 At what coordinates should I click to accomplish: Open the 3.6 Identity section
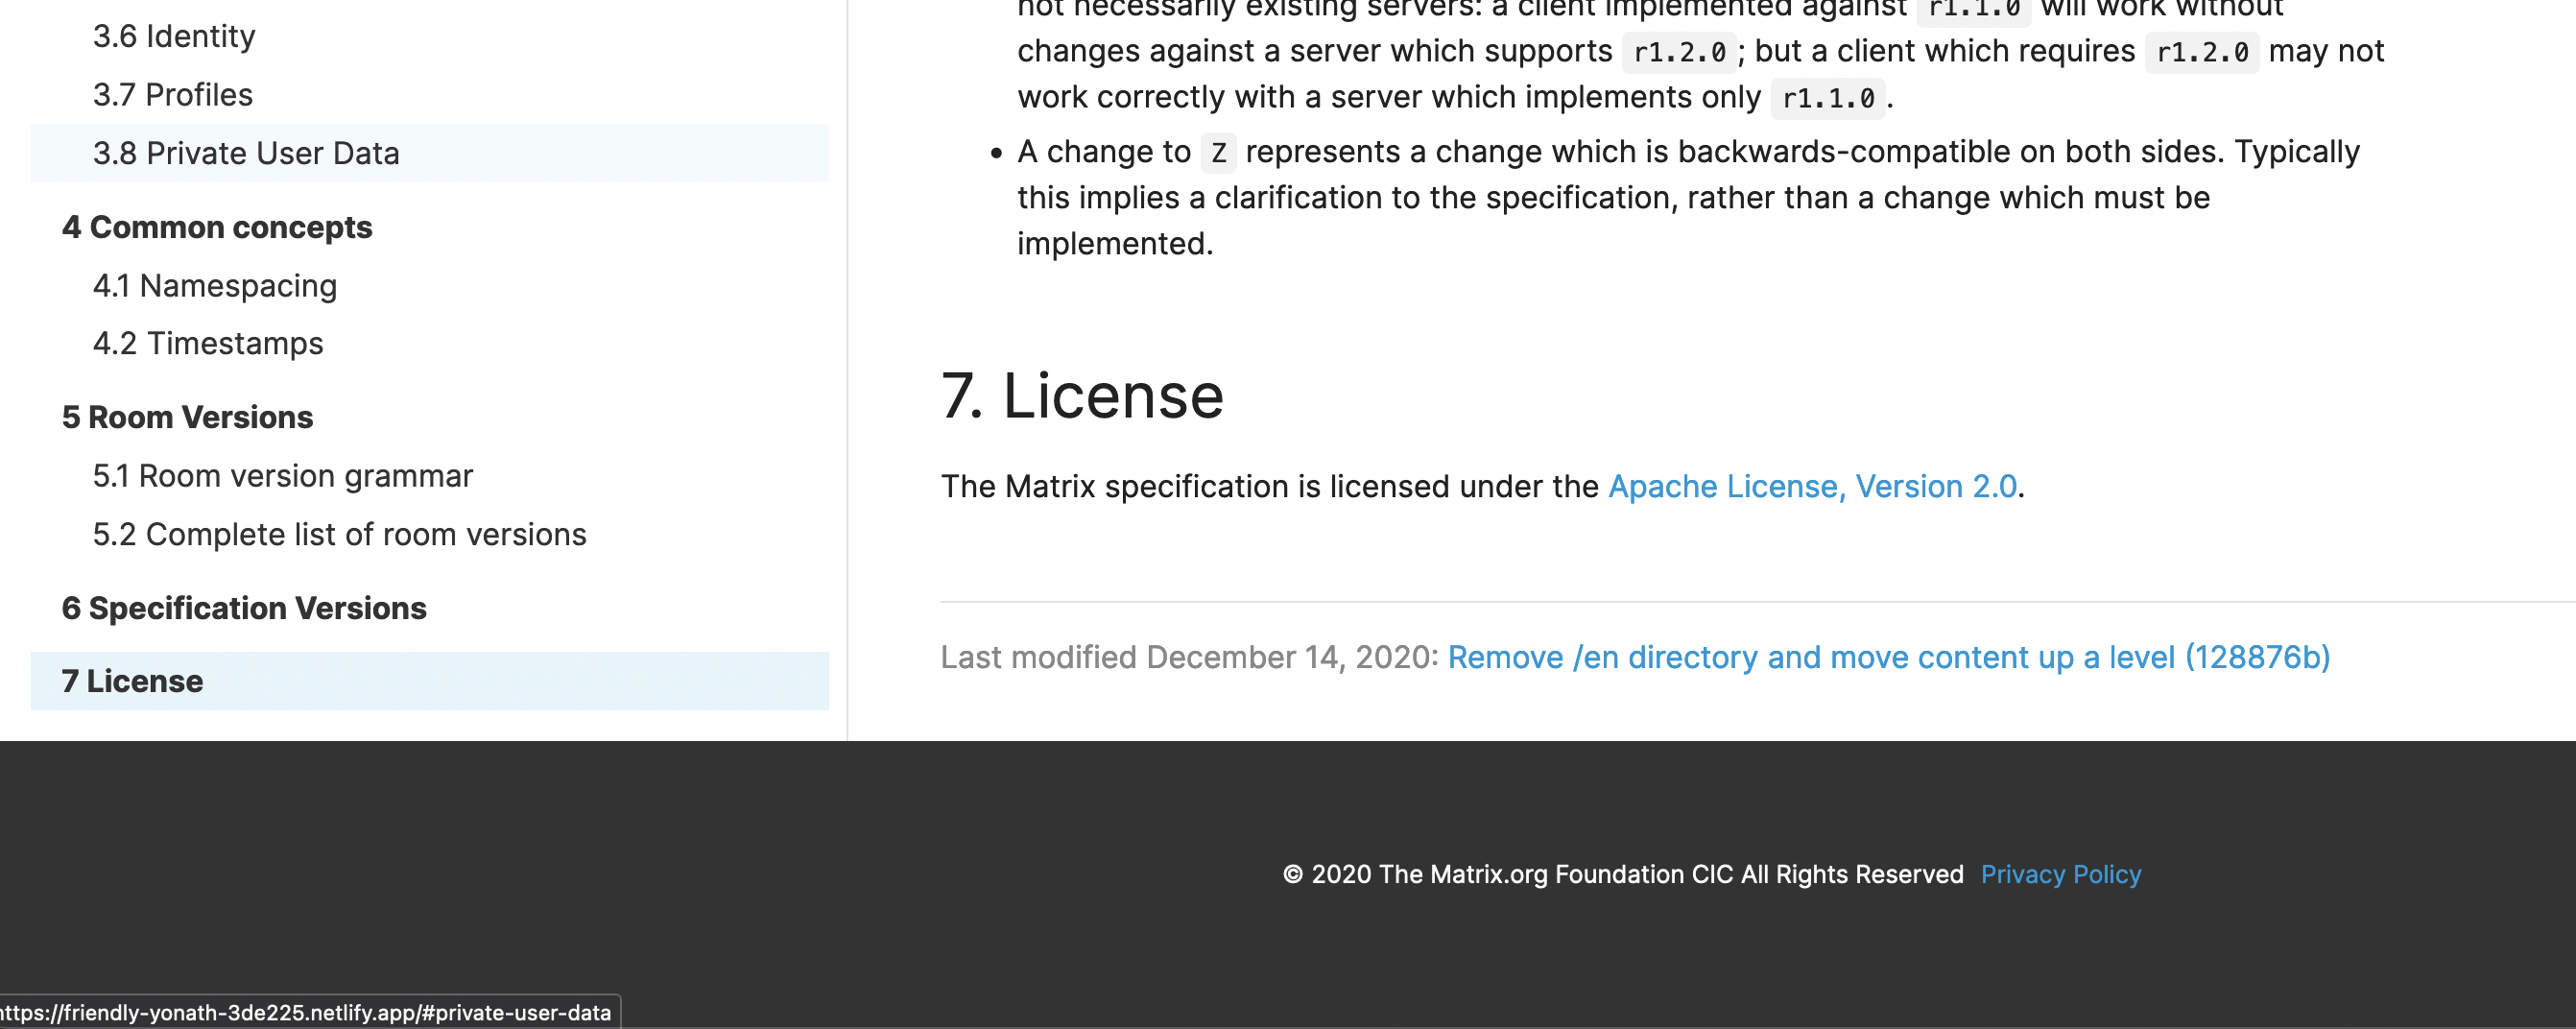174,36
